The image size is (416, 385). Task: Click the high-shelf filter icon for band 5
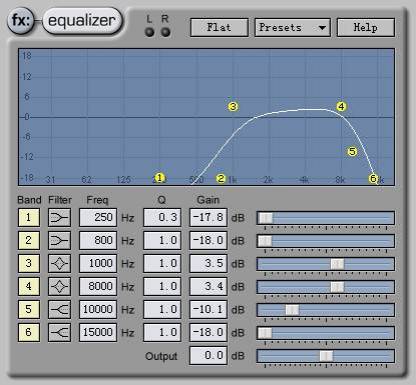tap(59, 310)
